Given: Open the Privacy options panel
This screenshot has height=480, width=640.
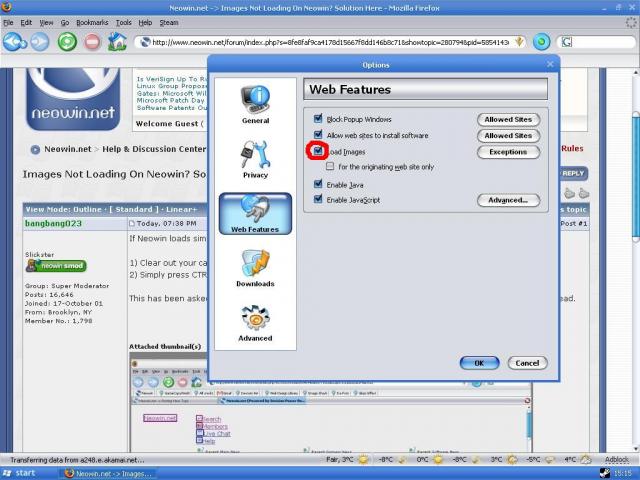Looking at the screenshot, I should point(255,159).
